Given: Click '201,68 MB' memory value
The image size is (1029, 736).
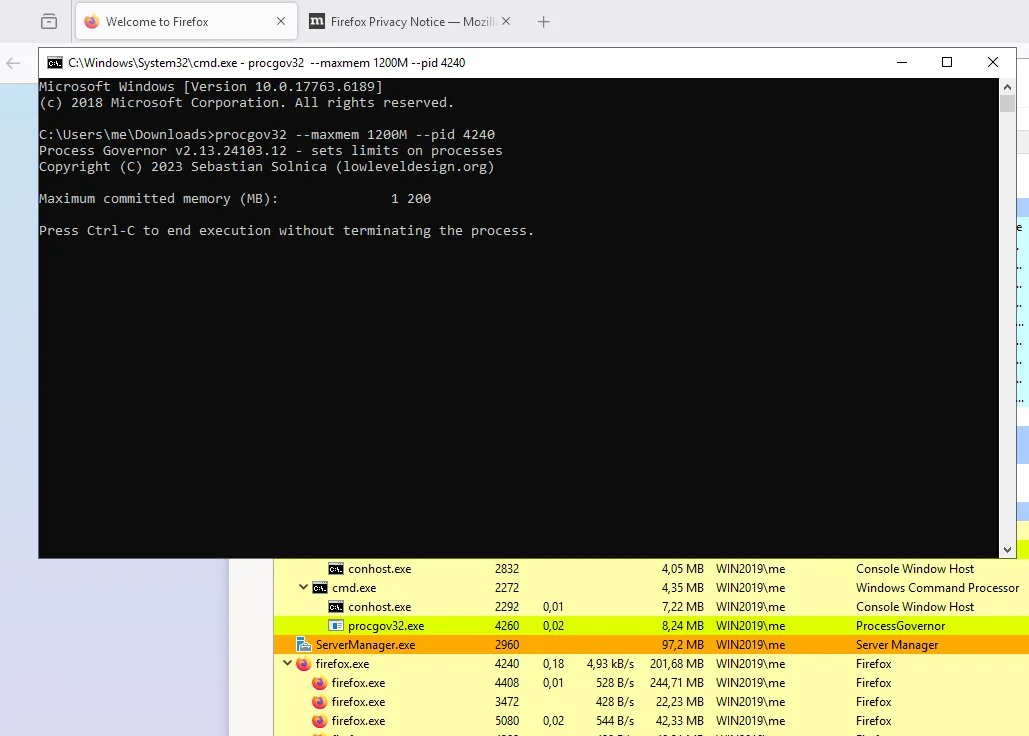Looking at the screenshot, I should [677, 664].
